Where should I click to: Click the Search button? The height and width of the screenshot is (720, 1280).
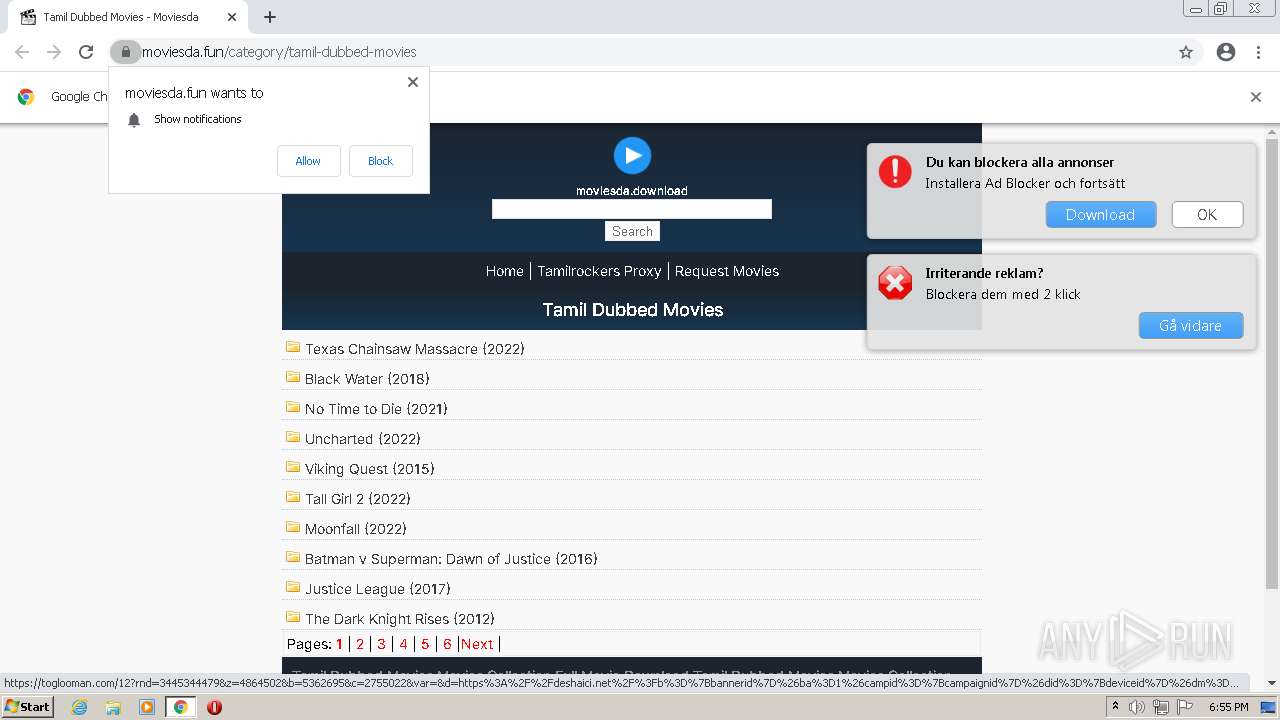pos(632,231)
